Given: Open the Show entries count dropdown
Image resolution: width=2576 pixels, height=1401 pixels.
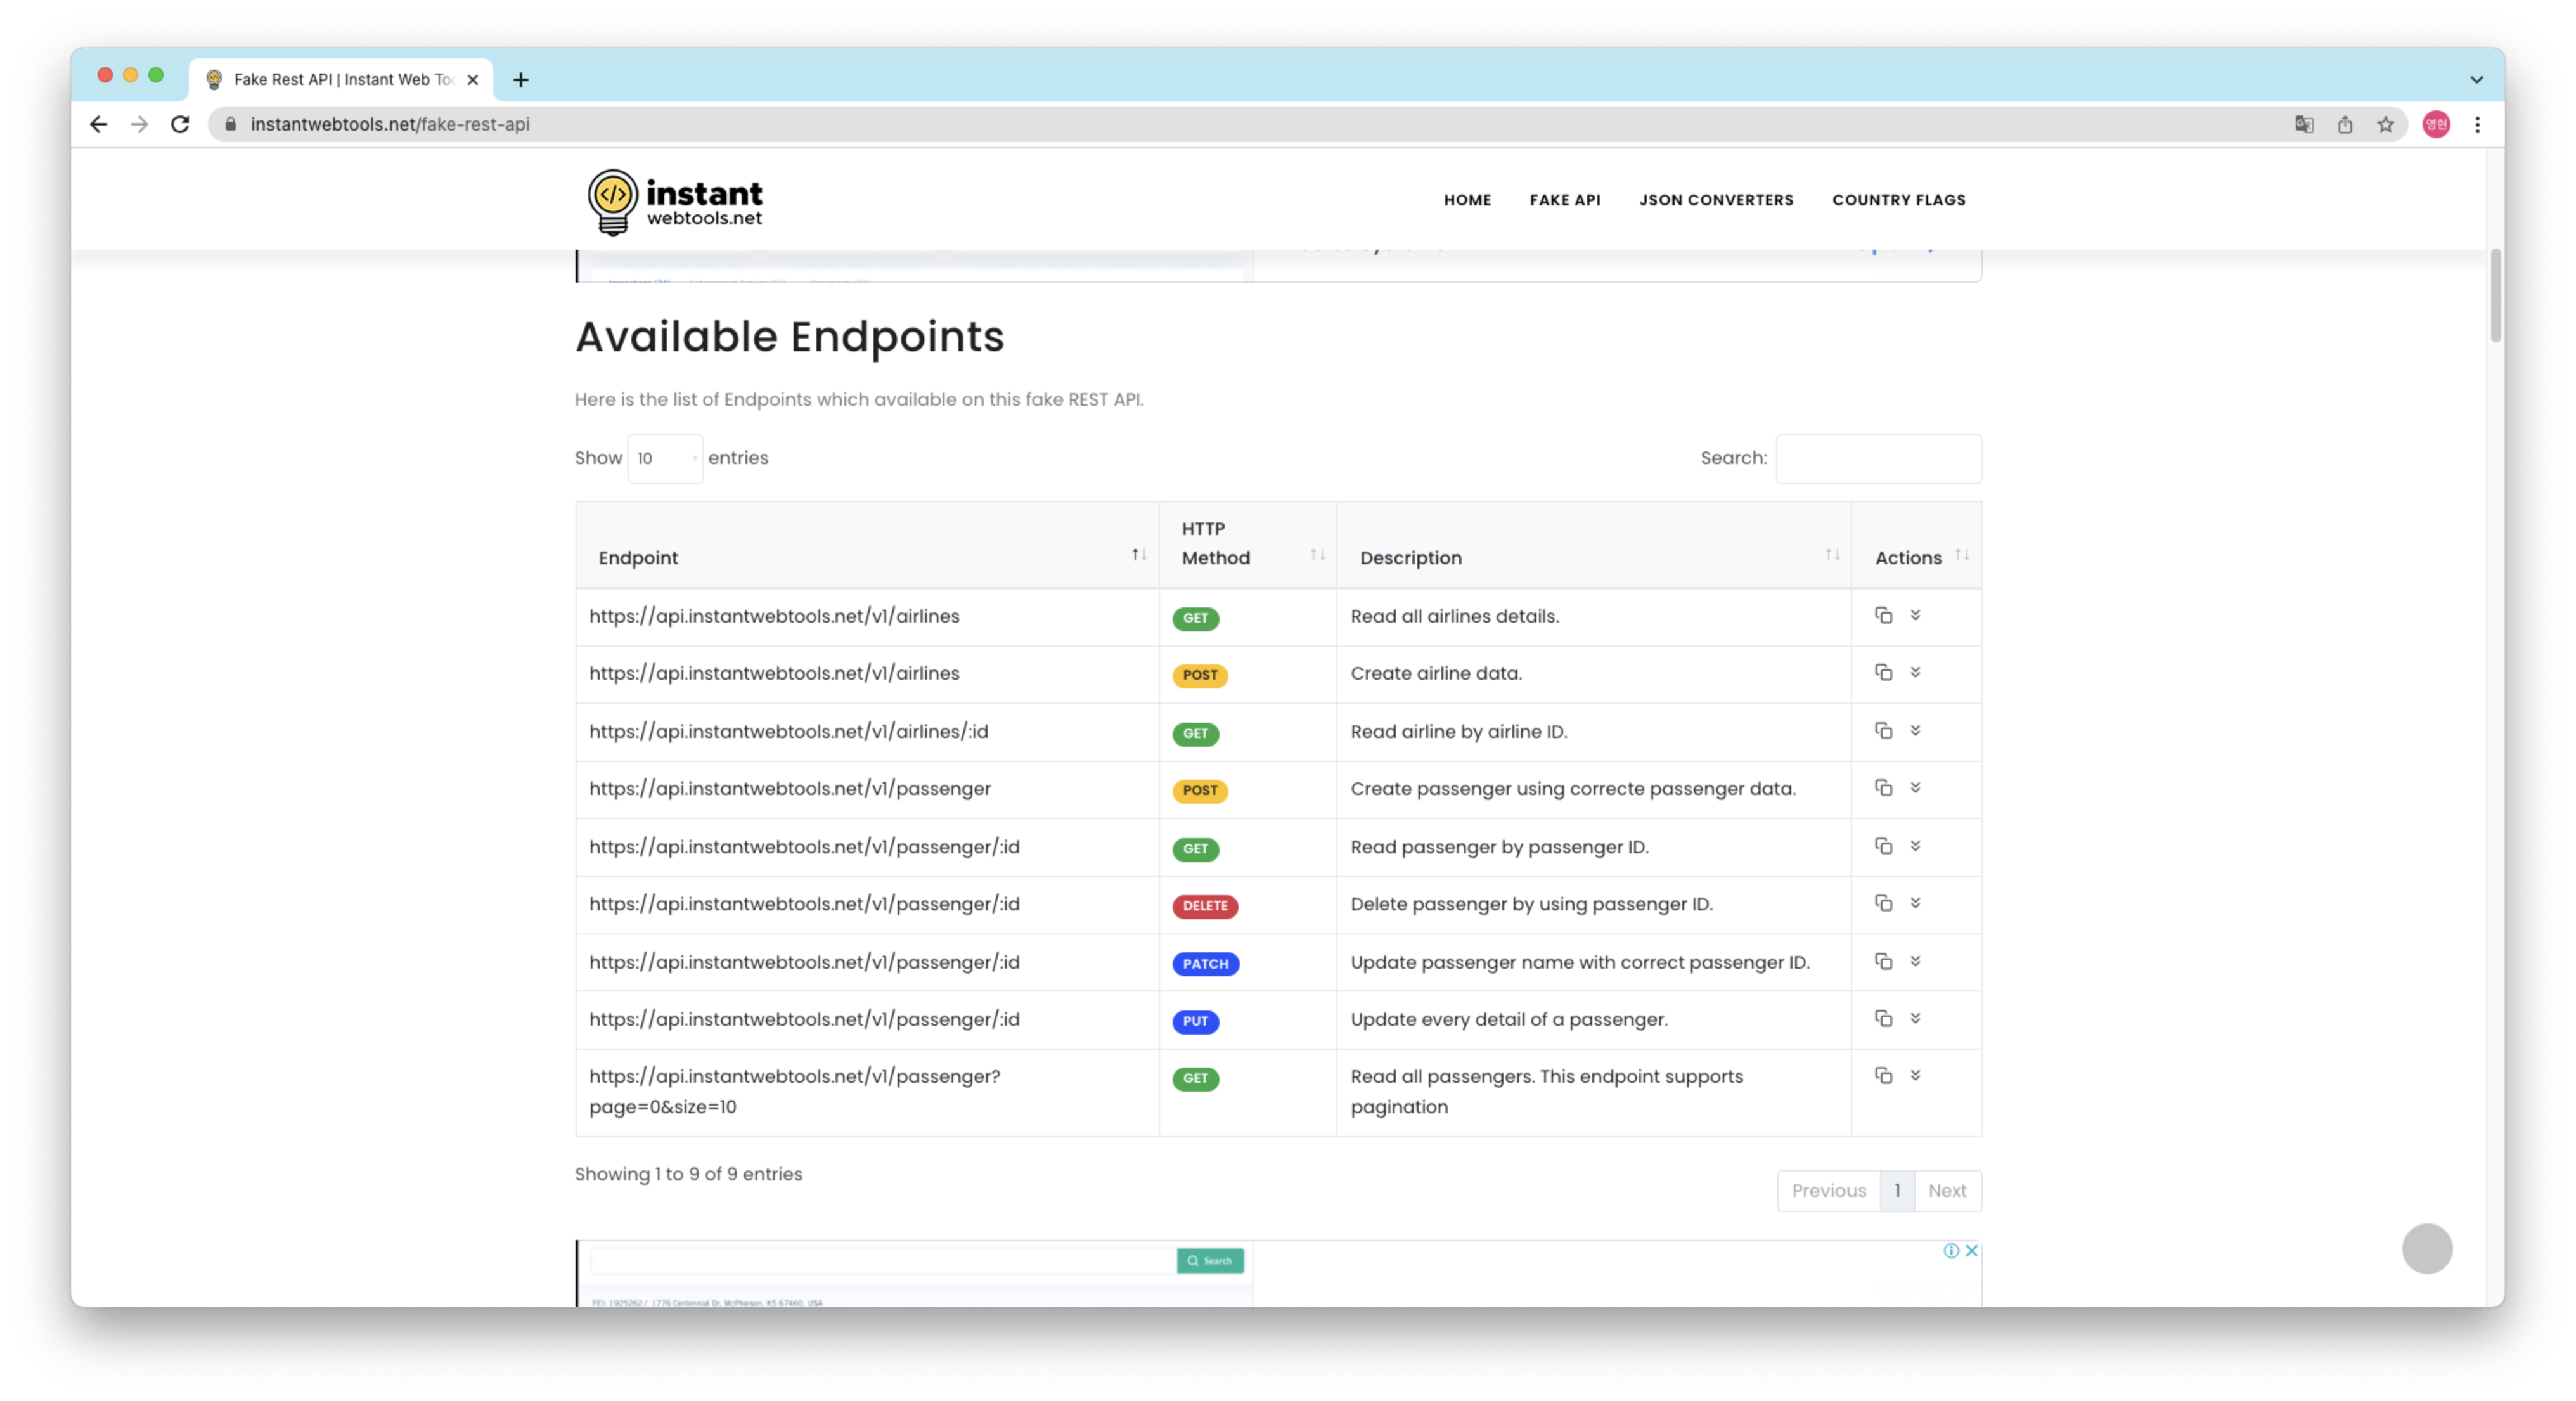Looking at the screenshot, I should [x=665, y=459].
